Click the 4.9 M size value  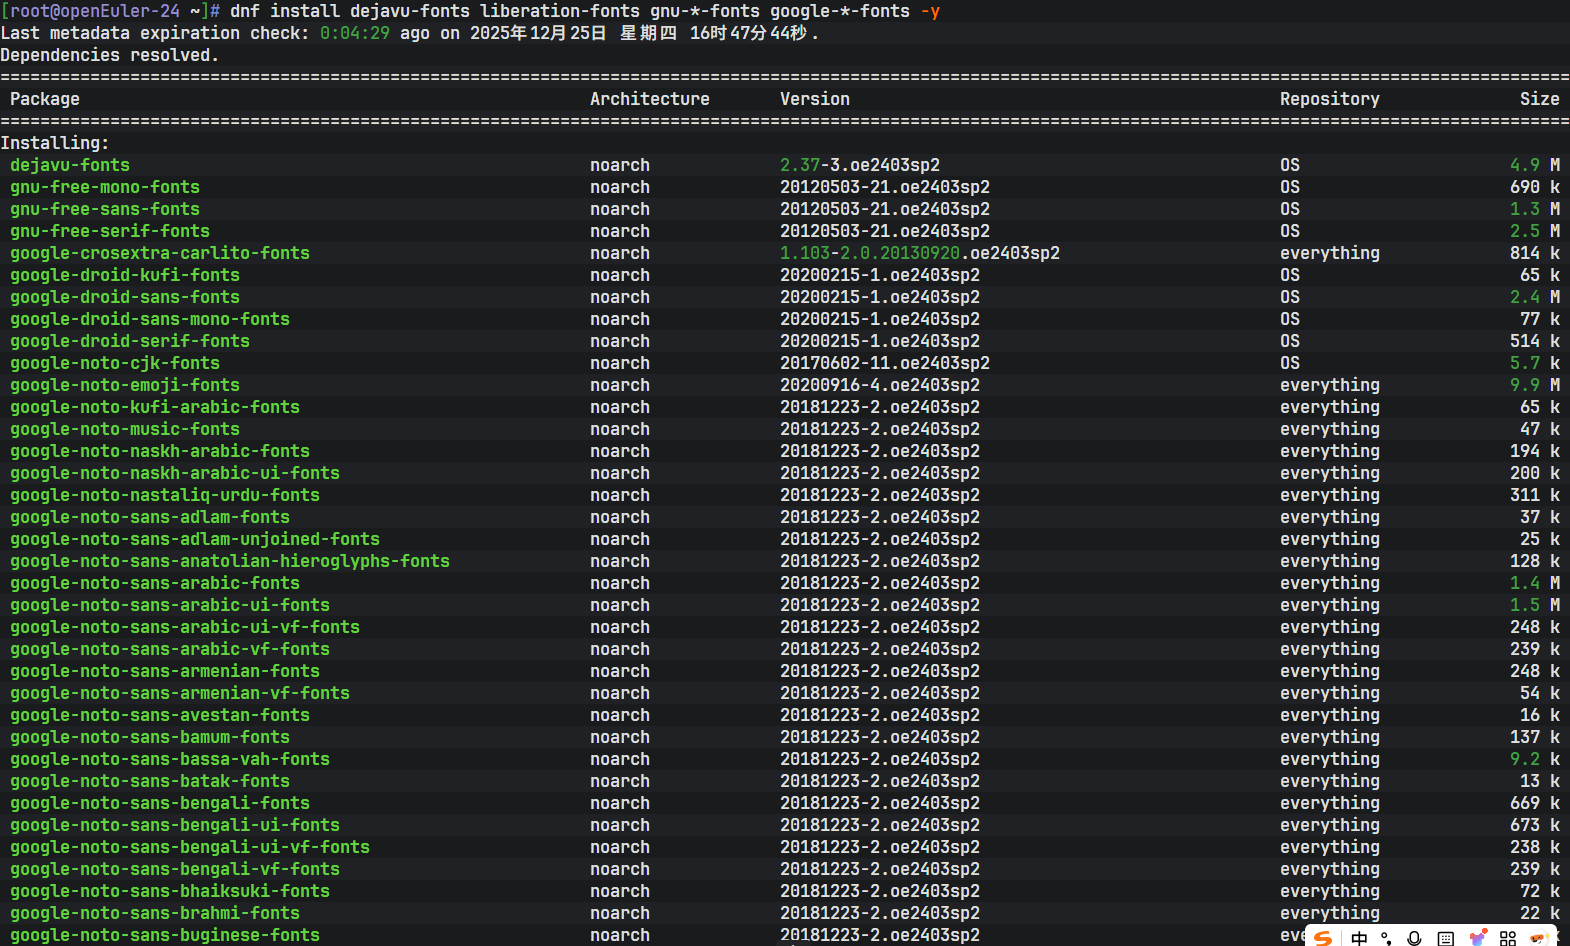click(1535, 165)
